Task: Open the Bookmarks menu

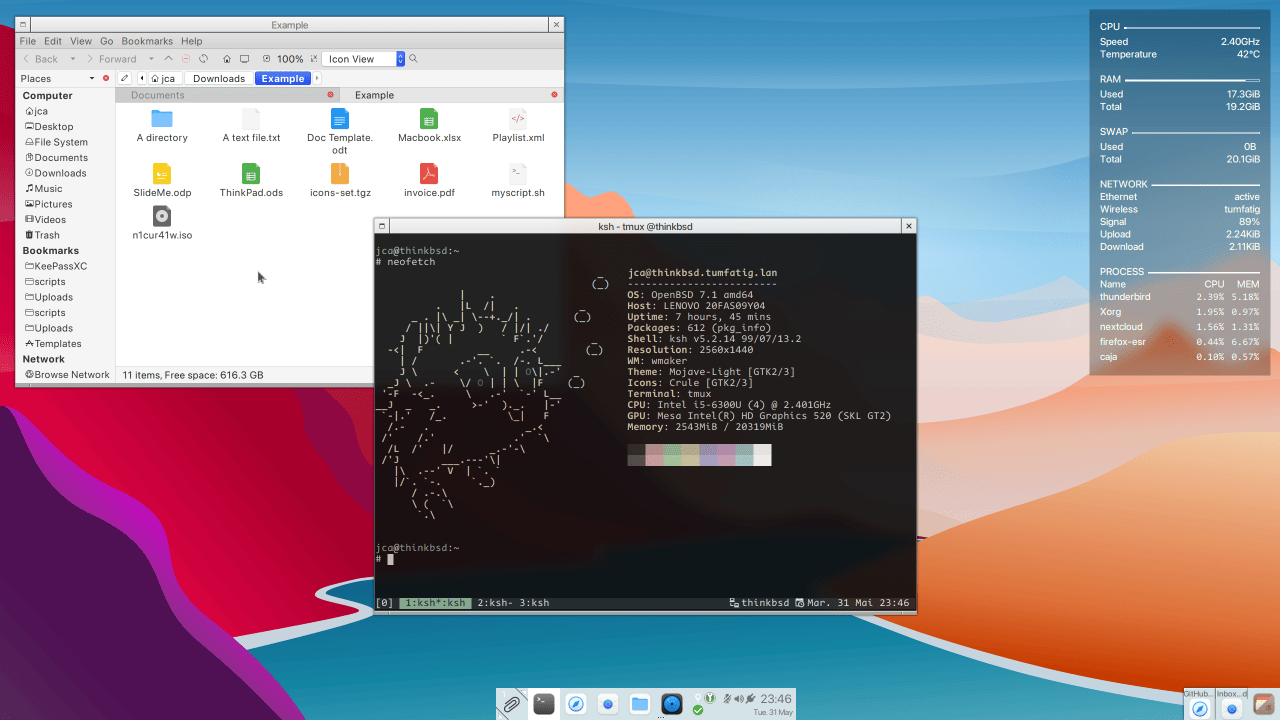Action: tap(147, 41)
